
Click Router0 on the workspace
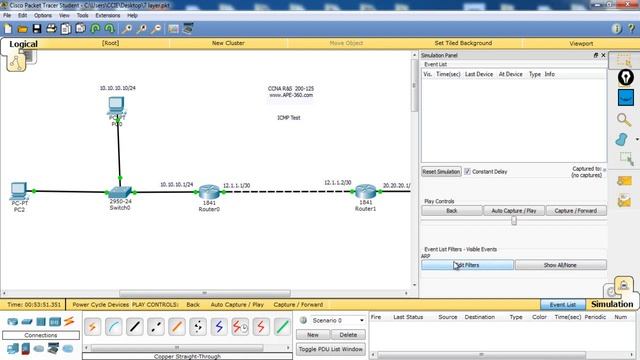pyautogui.click(x=209, y=192)
